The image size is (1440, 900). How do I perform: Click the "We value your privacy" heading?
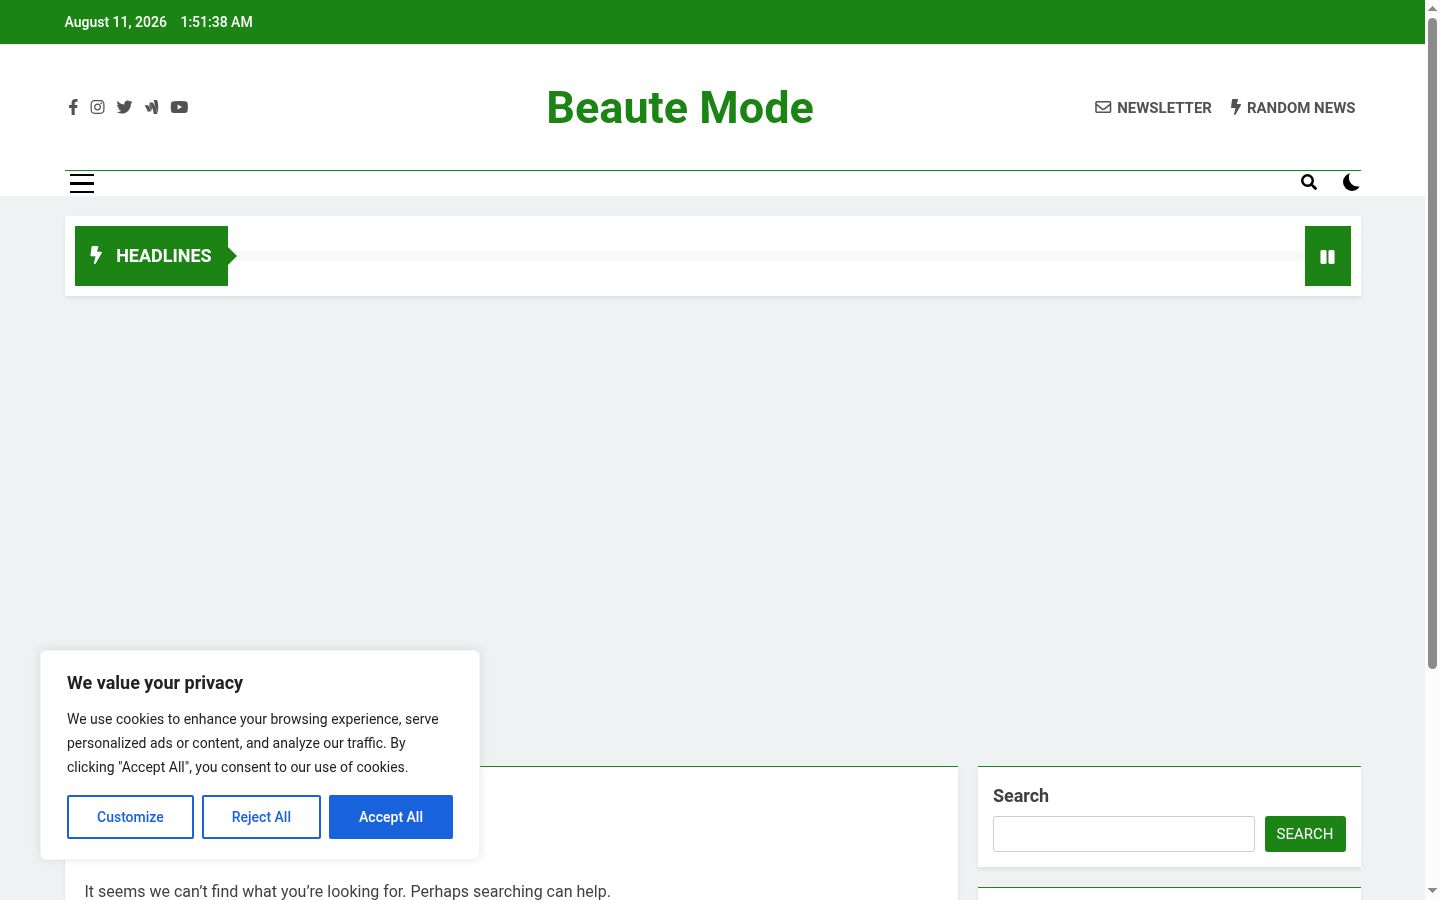pos(155,683)
